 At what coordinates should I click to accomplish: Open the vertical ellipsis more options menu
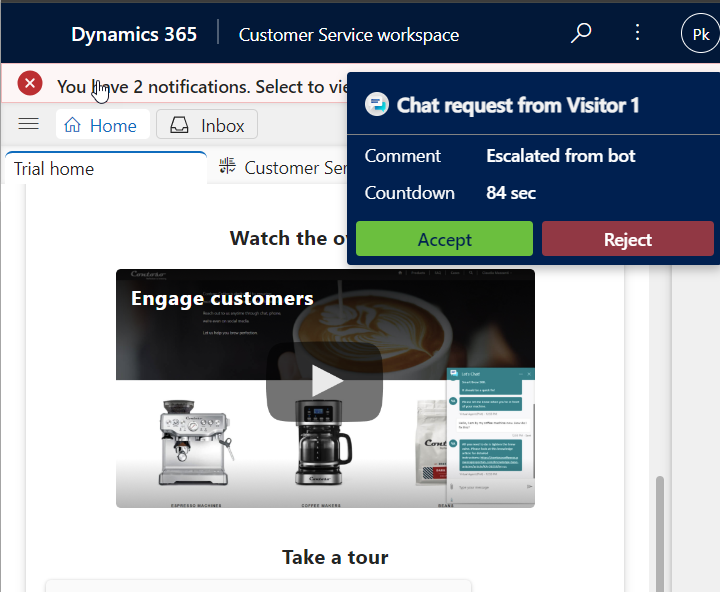click(638, 33)
